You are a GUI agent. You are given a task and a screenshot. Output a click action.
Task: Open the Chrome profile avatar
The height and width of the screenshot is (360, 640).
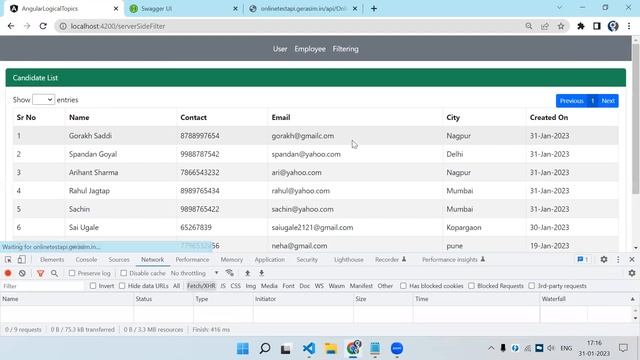613,26
